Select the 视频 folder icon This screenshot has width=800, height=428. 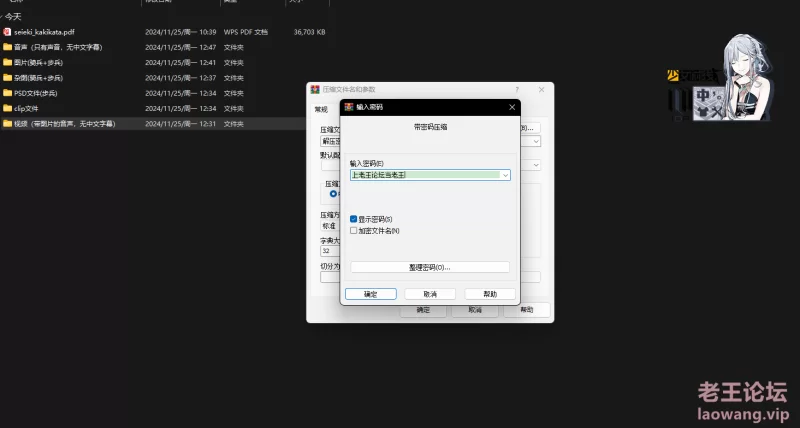pos(7,123)
